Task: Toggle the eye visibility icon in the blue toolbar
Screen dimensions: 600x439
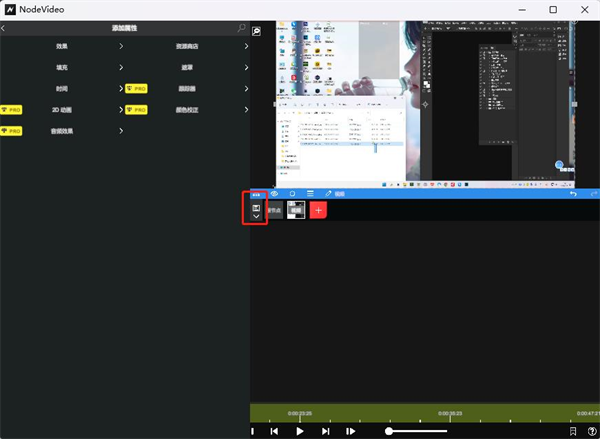Action: (x=274, y=193)
